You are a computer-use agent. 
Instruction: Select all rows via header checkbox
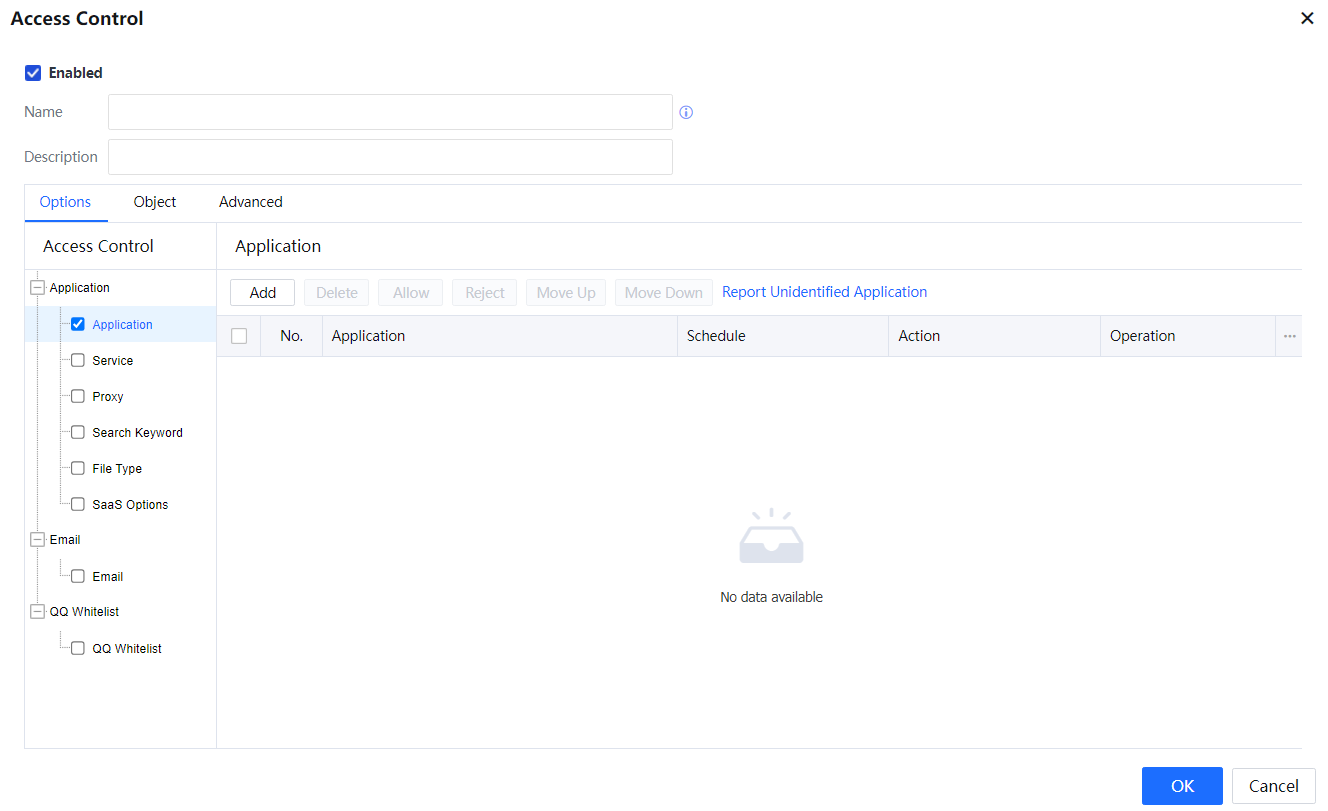239,337
